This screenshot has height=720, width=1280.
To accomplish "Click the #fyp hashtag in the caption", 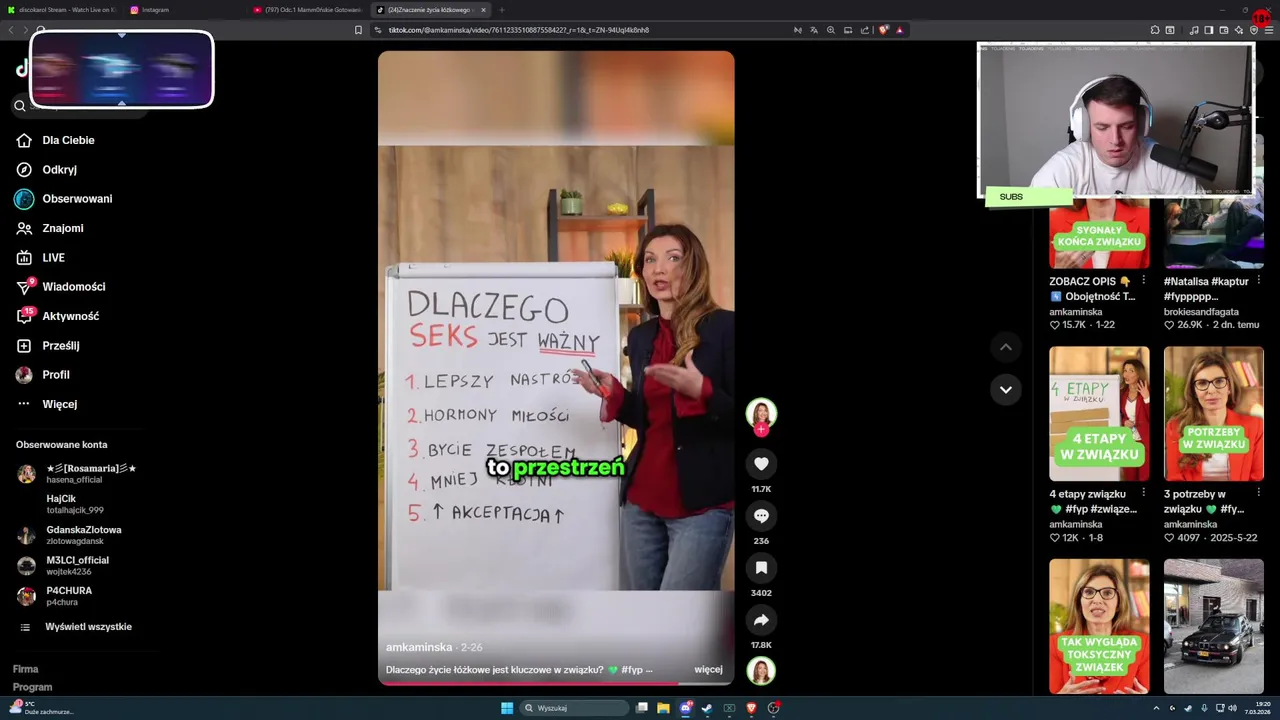I will tap(631, 670).
